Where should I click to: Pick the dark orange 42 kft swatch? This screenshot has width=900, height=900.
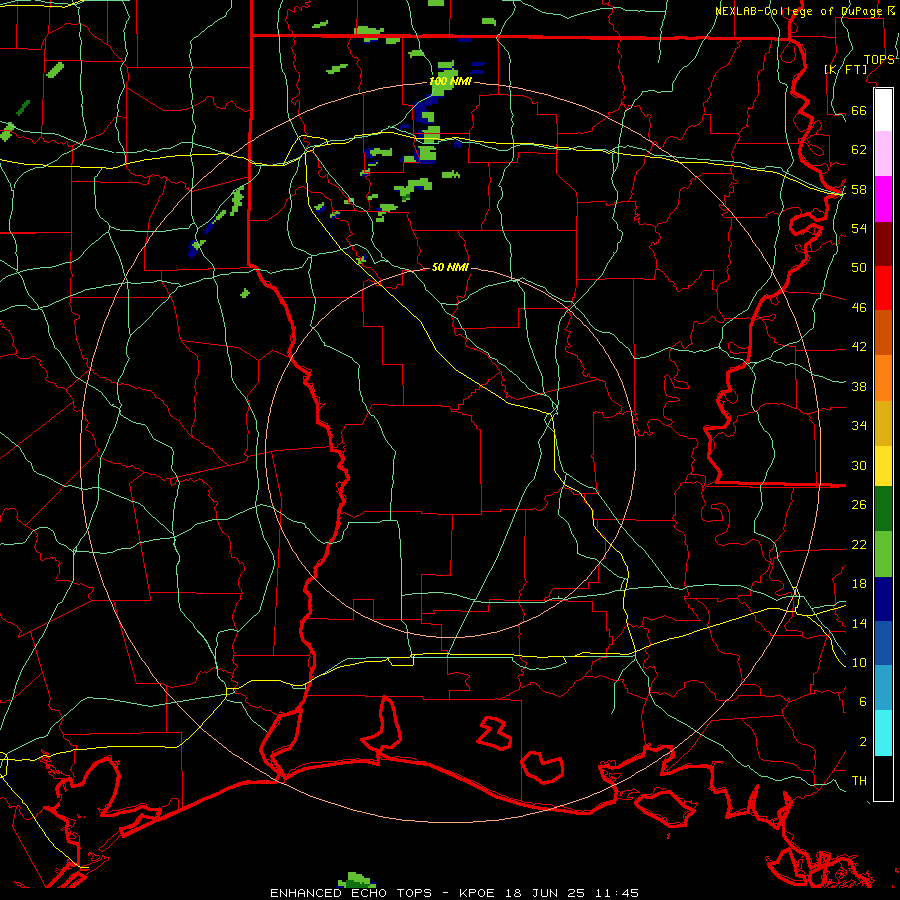tap(883, 333)
